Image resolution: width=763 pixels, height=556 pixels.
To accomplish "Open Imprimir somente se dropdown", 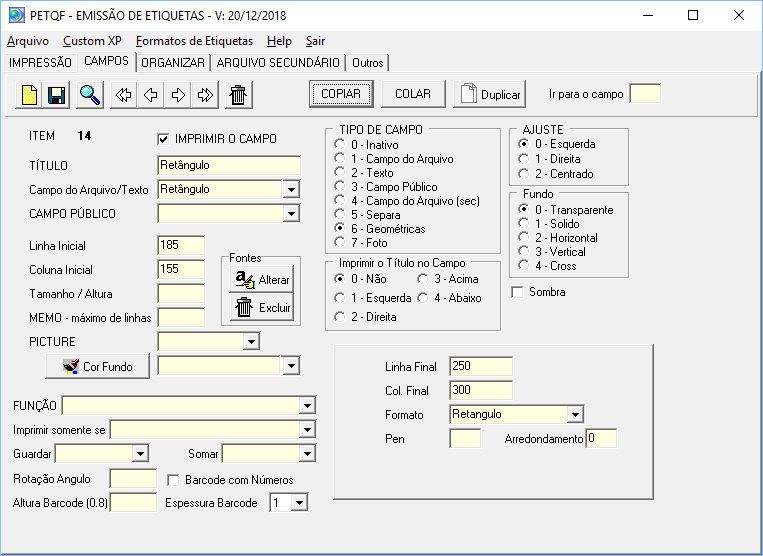I will (307, 430).
